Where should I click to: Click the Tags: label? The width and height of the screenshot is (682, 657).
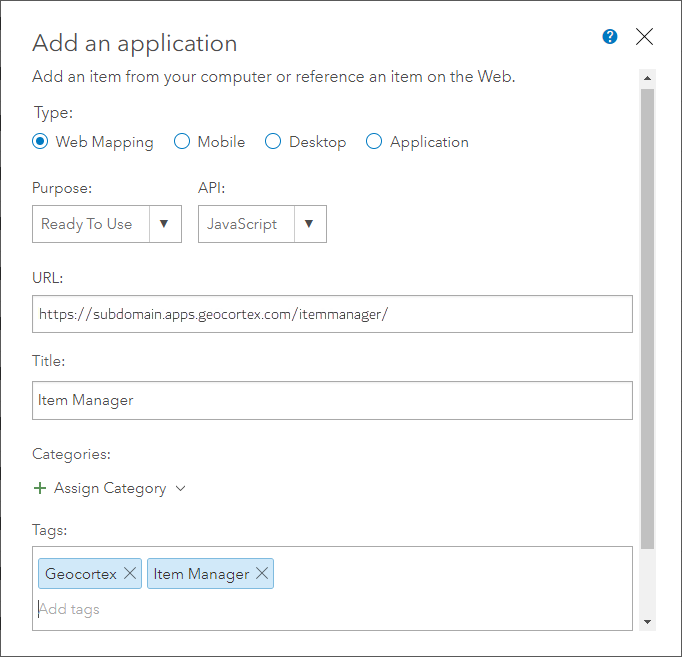coord(50,530)
